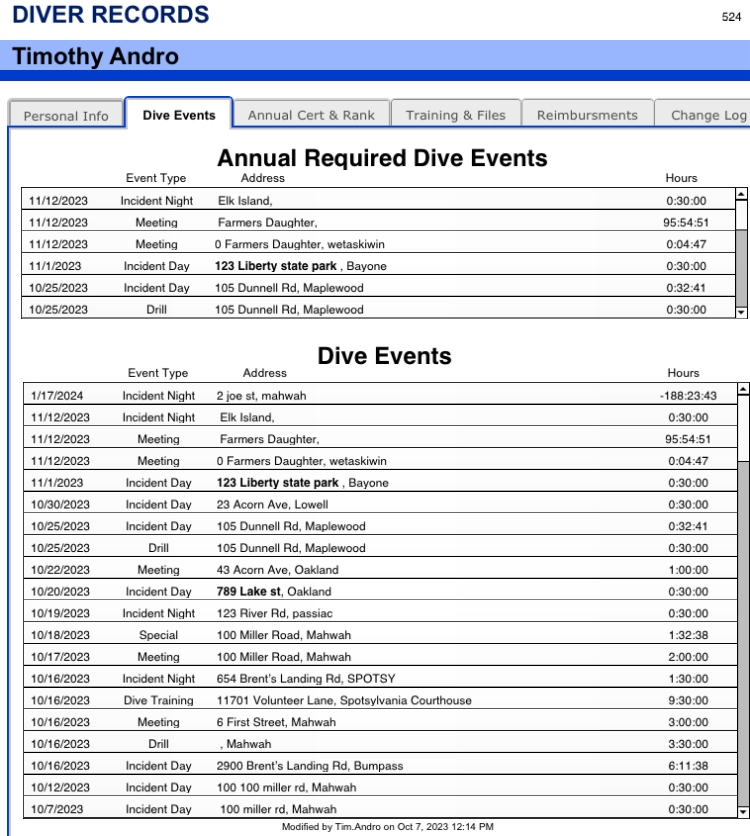Click '123 River Rd, passiac' address

[275, 613]
